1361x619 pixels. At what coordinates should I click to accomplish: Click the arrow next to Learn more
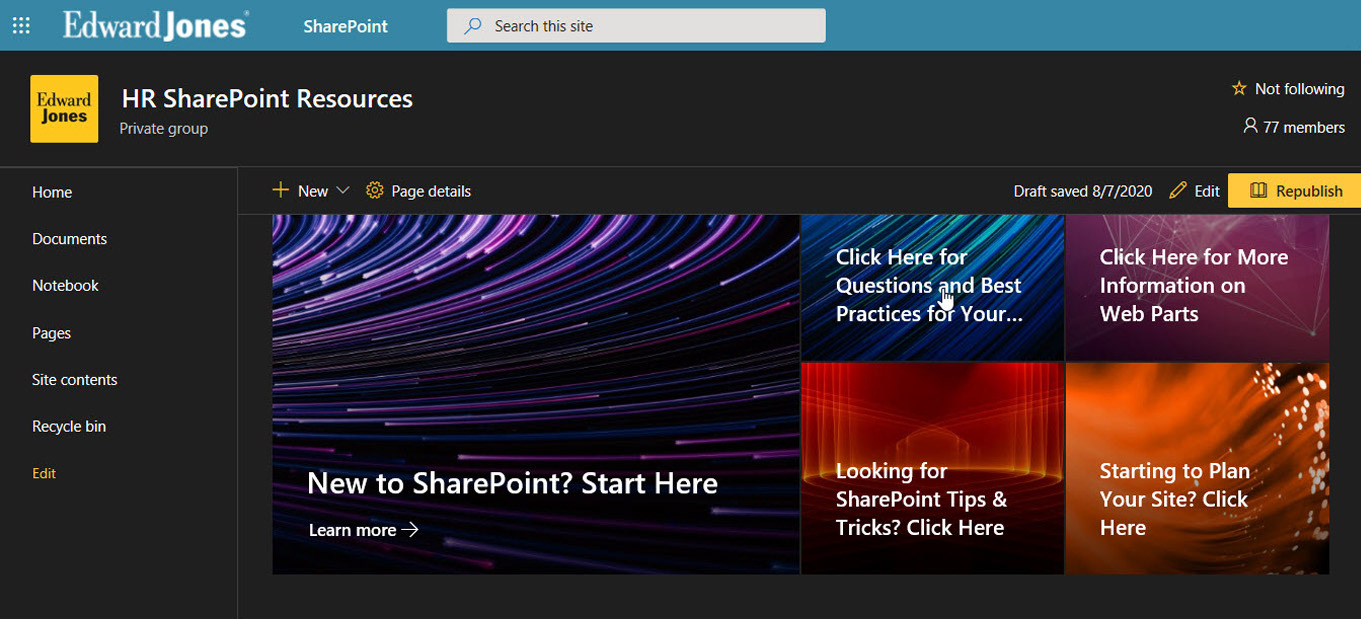[x=409, y=530]
